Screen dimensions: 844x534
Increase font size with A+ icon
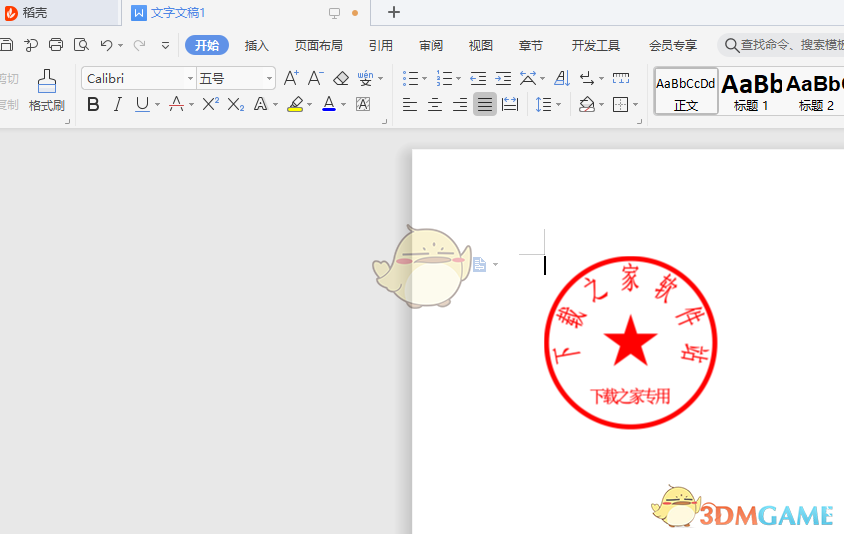(x=291, y=79)
